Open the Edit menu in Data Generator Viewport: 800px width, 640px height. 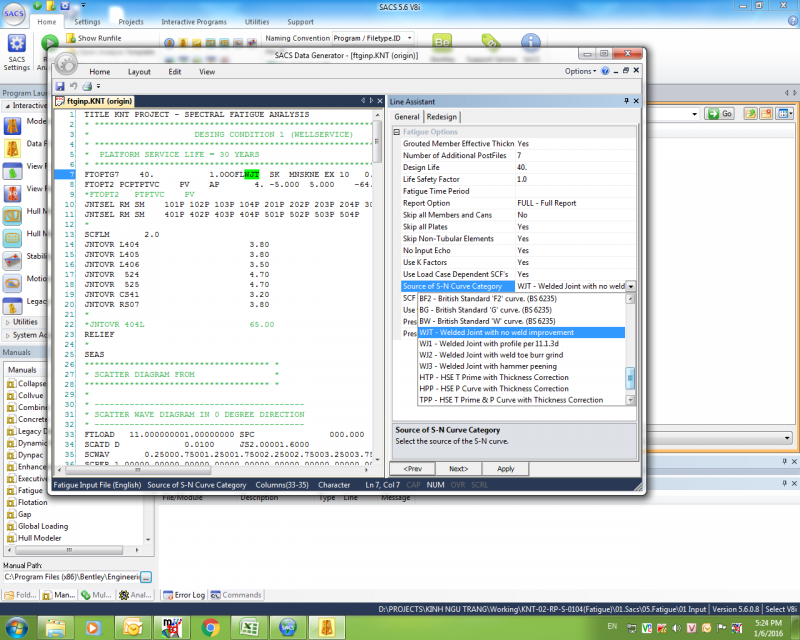tap(174, 72)
